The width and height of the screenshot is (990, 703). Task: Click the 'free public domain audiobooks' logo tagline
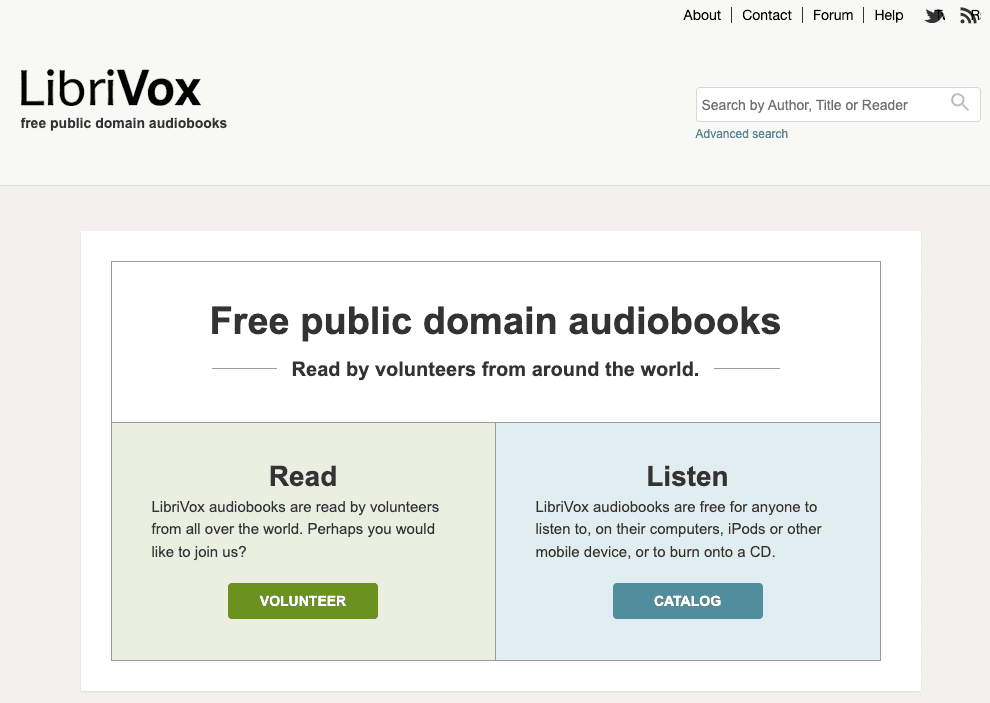click(x=124, y=123)
